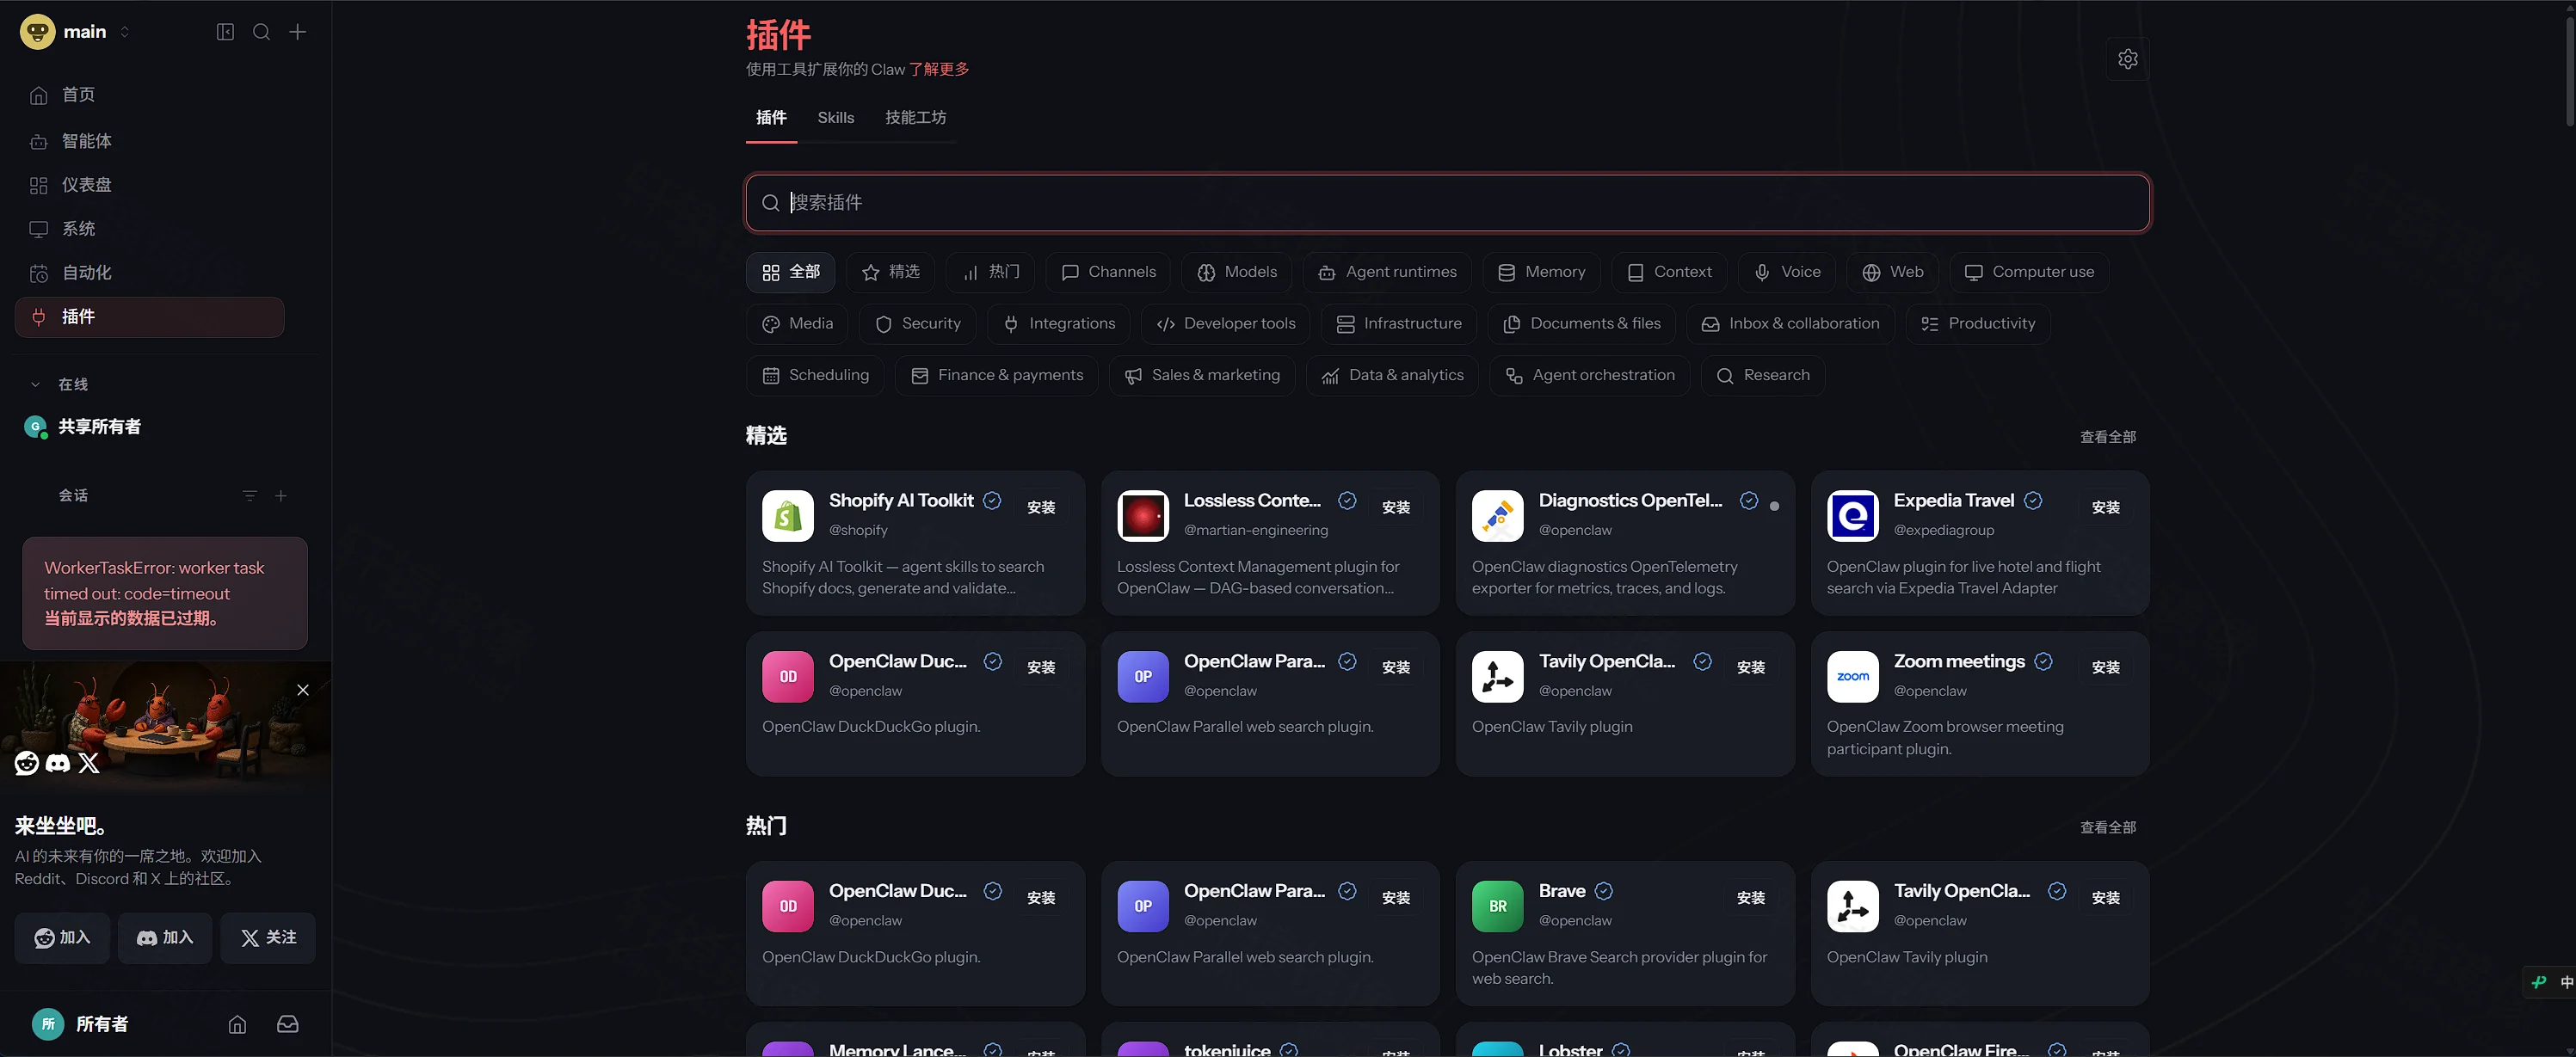Open the 了解更多 link
This screenshot has width=2576, height=1057.
click(x=939, y=69)
